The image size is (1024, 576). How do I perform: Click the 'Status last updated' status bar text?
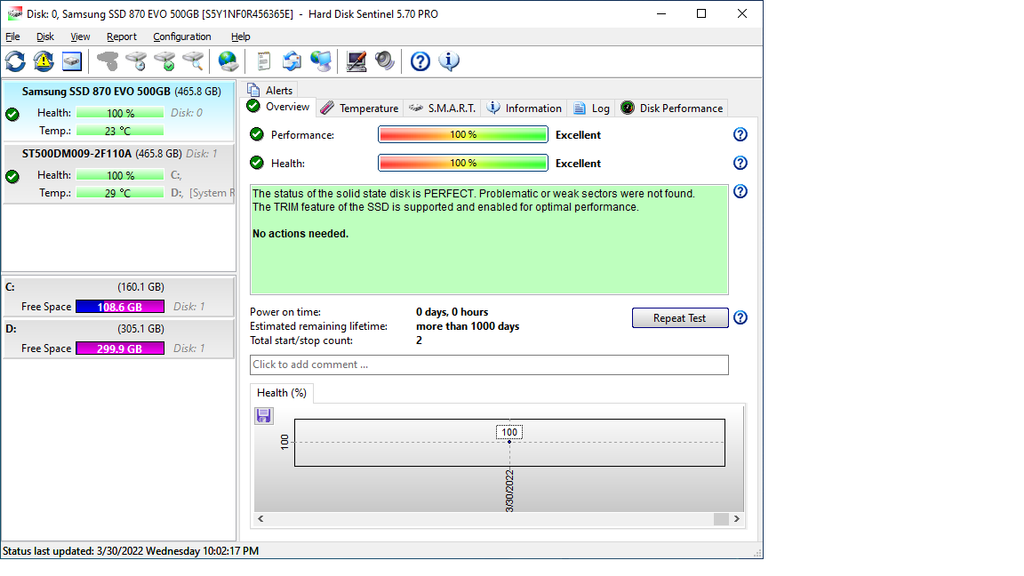coord(131,551)
